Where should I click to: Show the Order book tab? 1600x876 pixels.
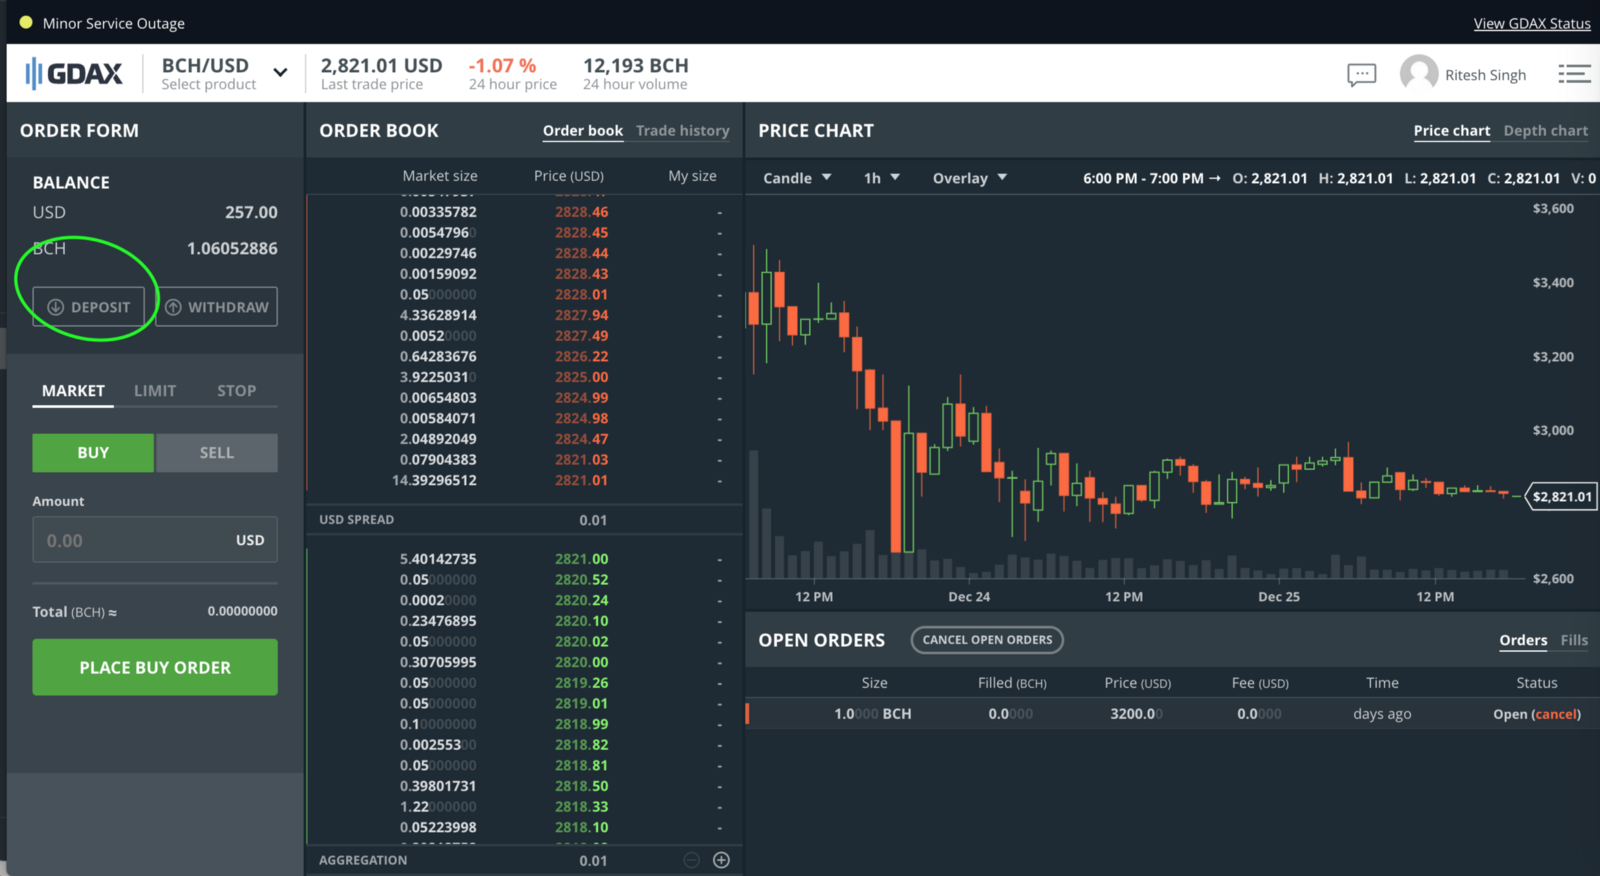583,131
